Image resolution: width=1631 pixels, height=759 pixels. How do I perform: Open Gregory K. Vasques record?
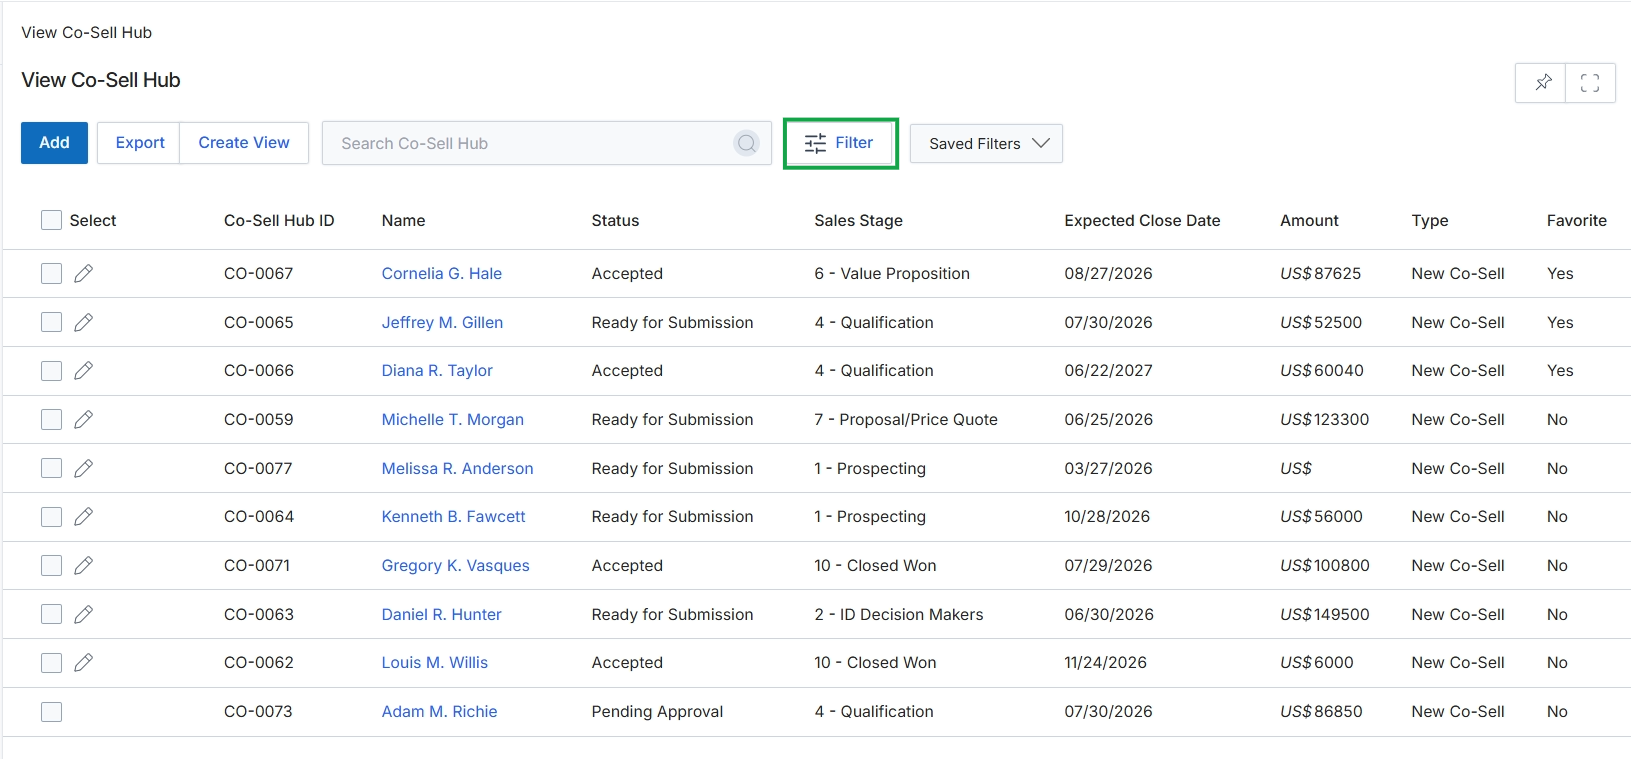[x=456, y=565]
